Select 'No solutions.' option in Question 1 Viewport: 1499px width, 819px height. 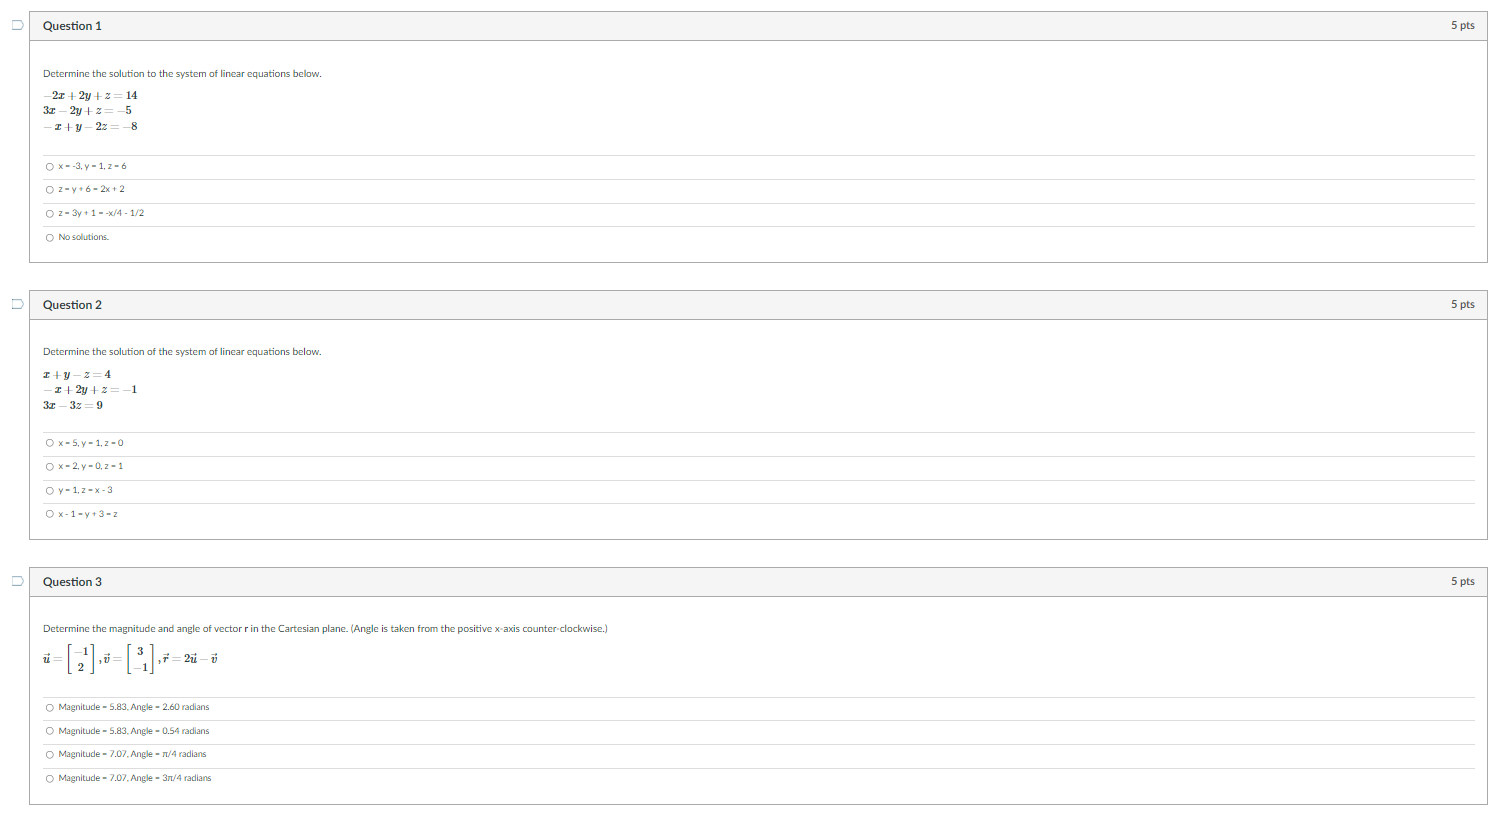[50, 237]
